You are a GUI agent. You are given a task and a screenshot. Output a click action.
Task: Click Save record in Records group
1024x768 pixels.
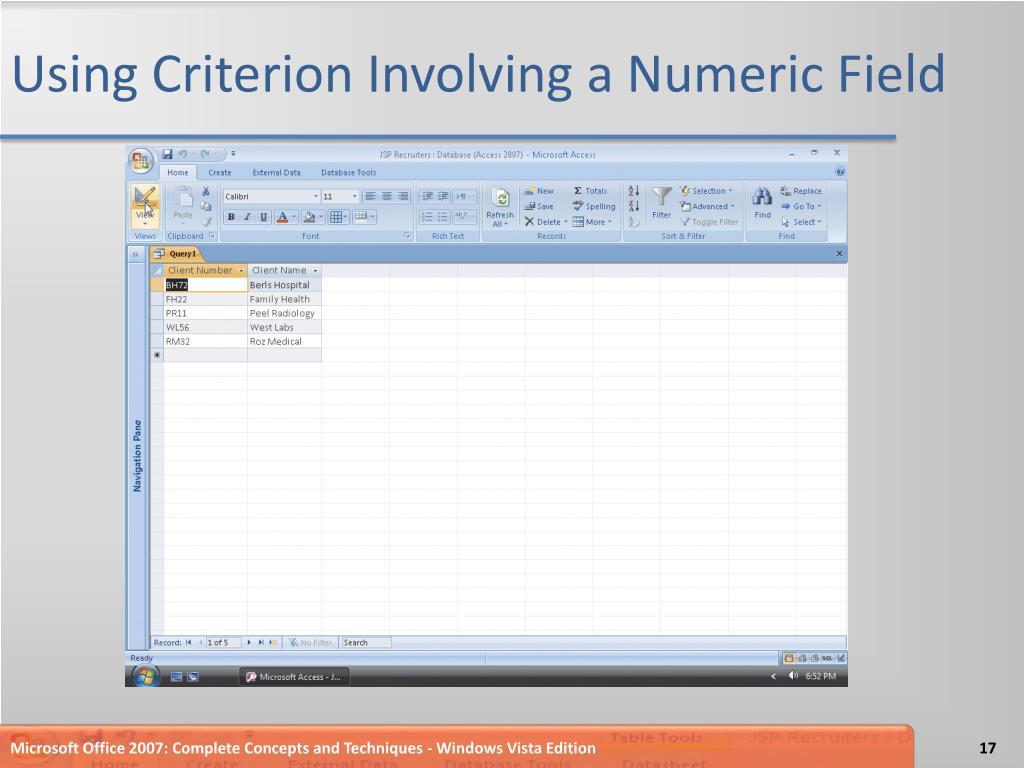[x=539, y=206]
